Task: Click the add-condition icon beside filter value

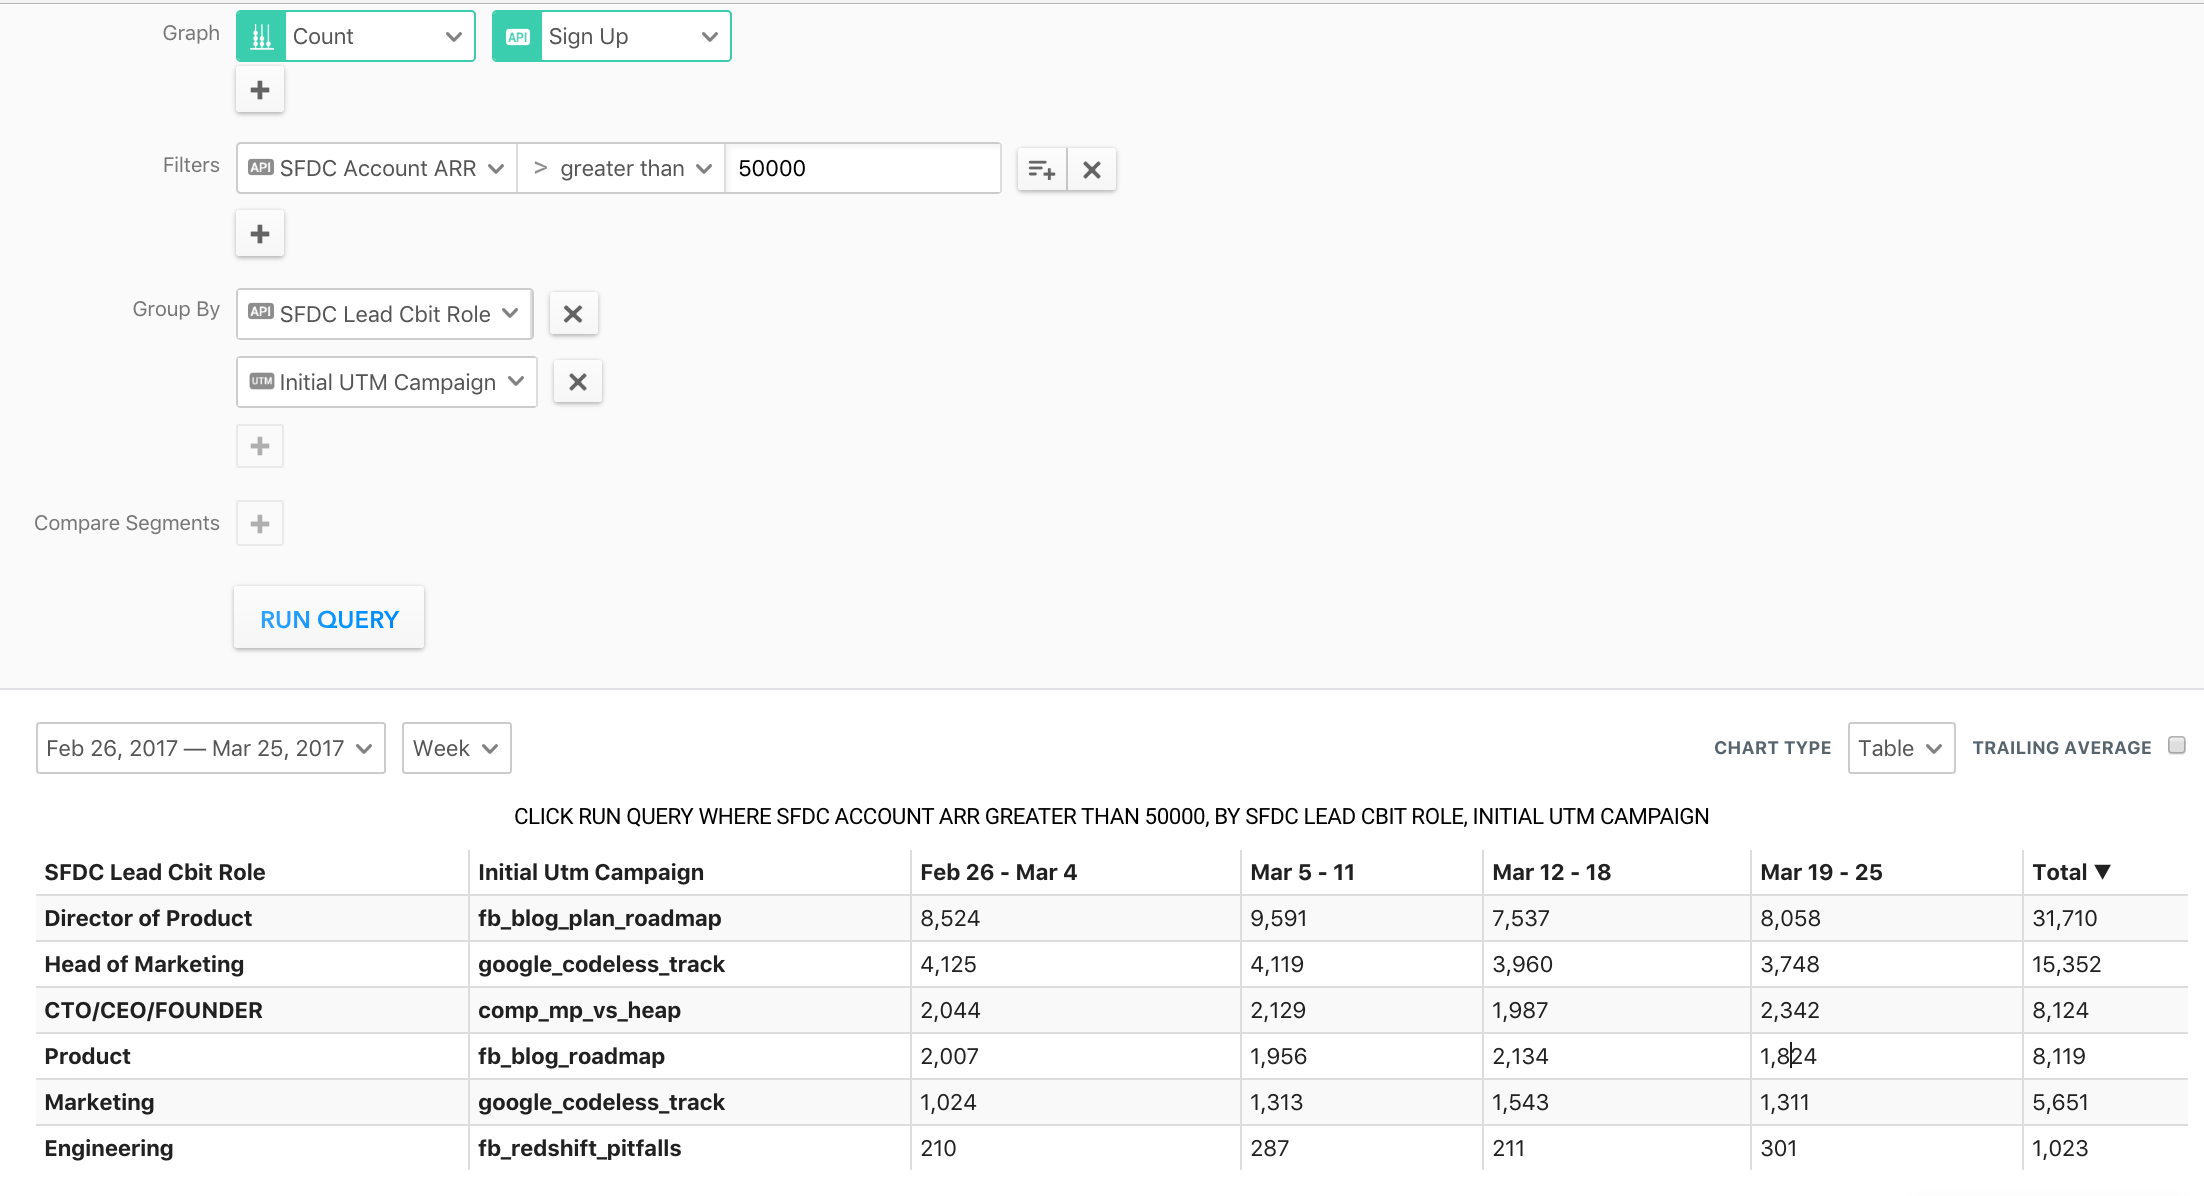Action: [1041, 169]
